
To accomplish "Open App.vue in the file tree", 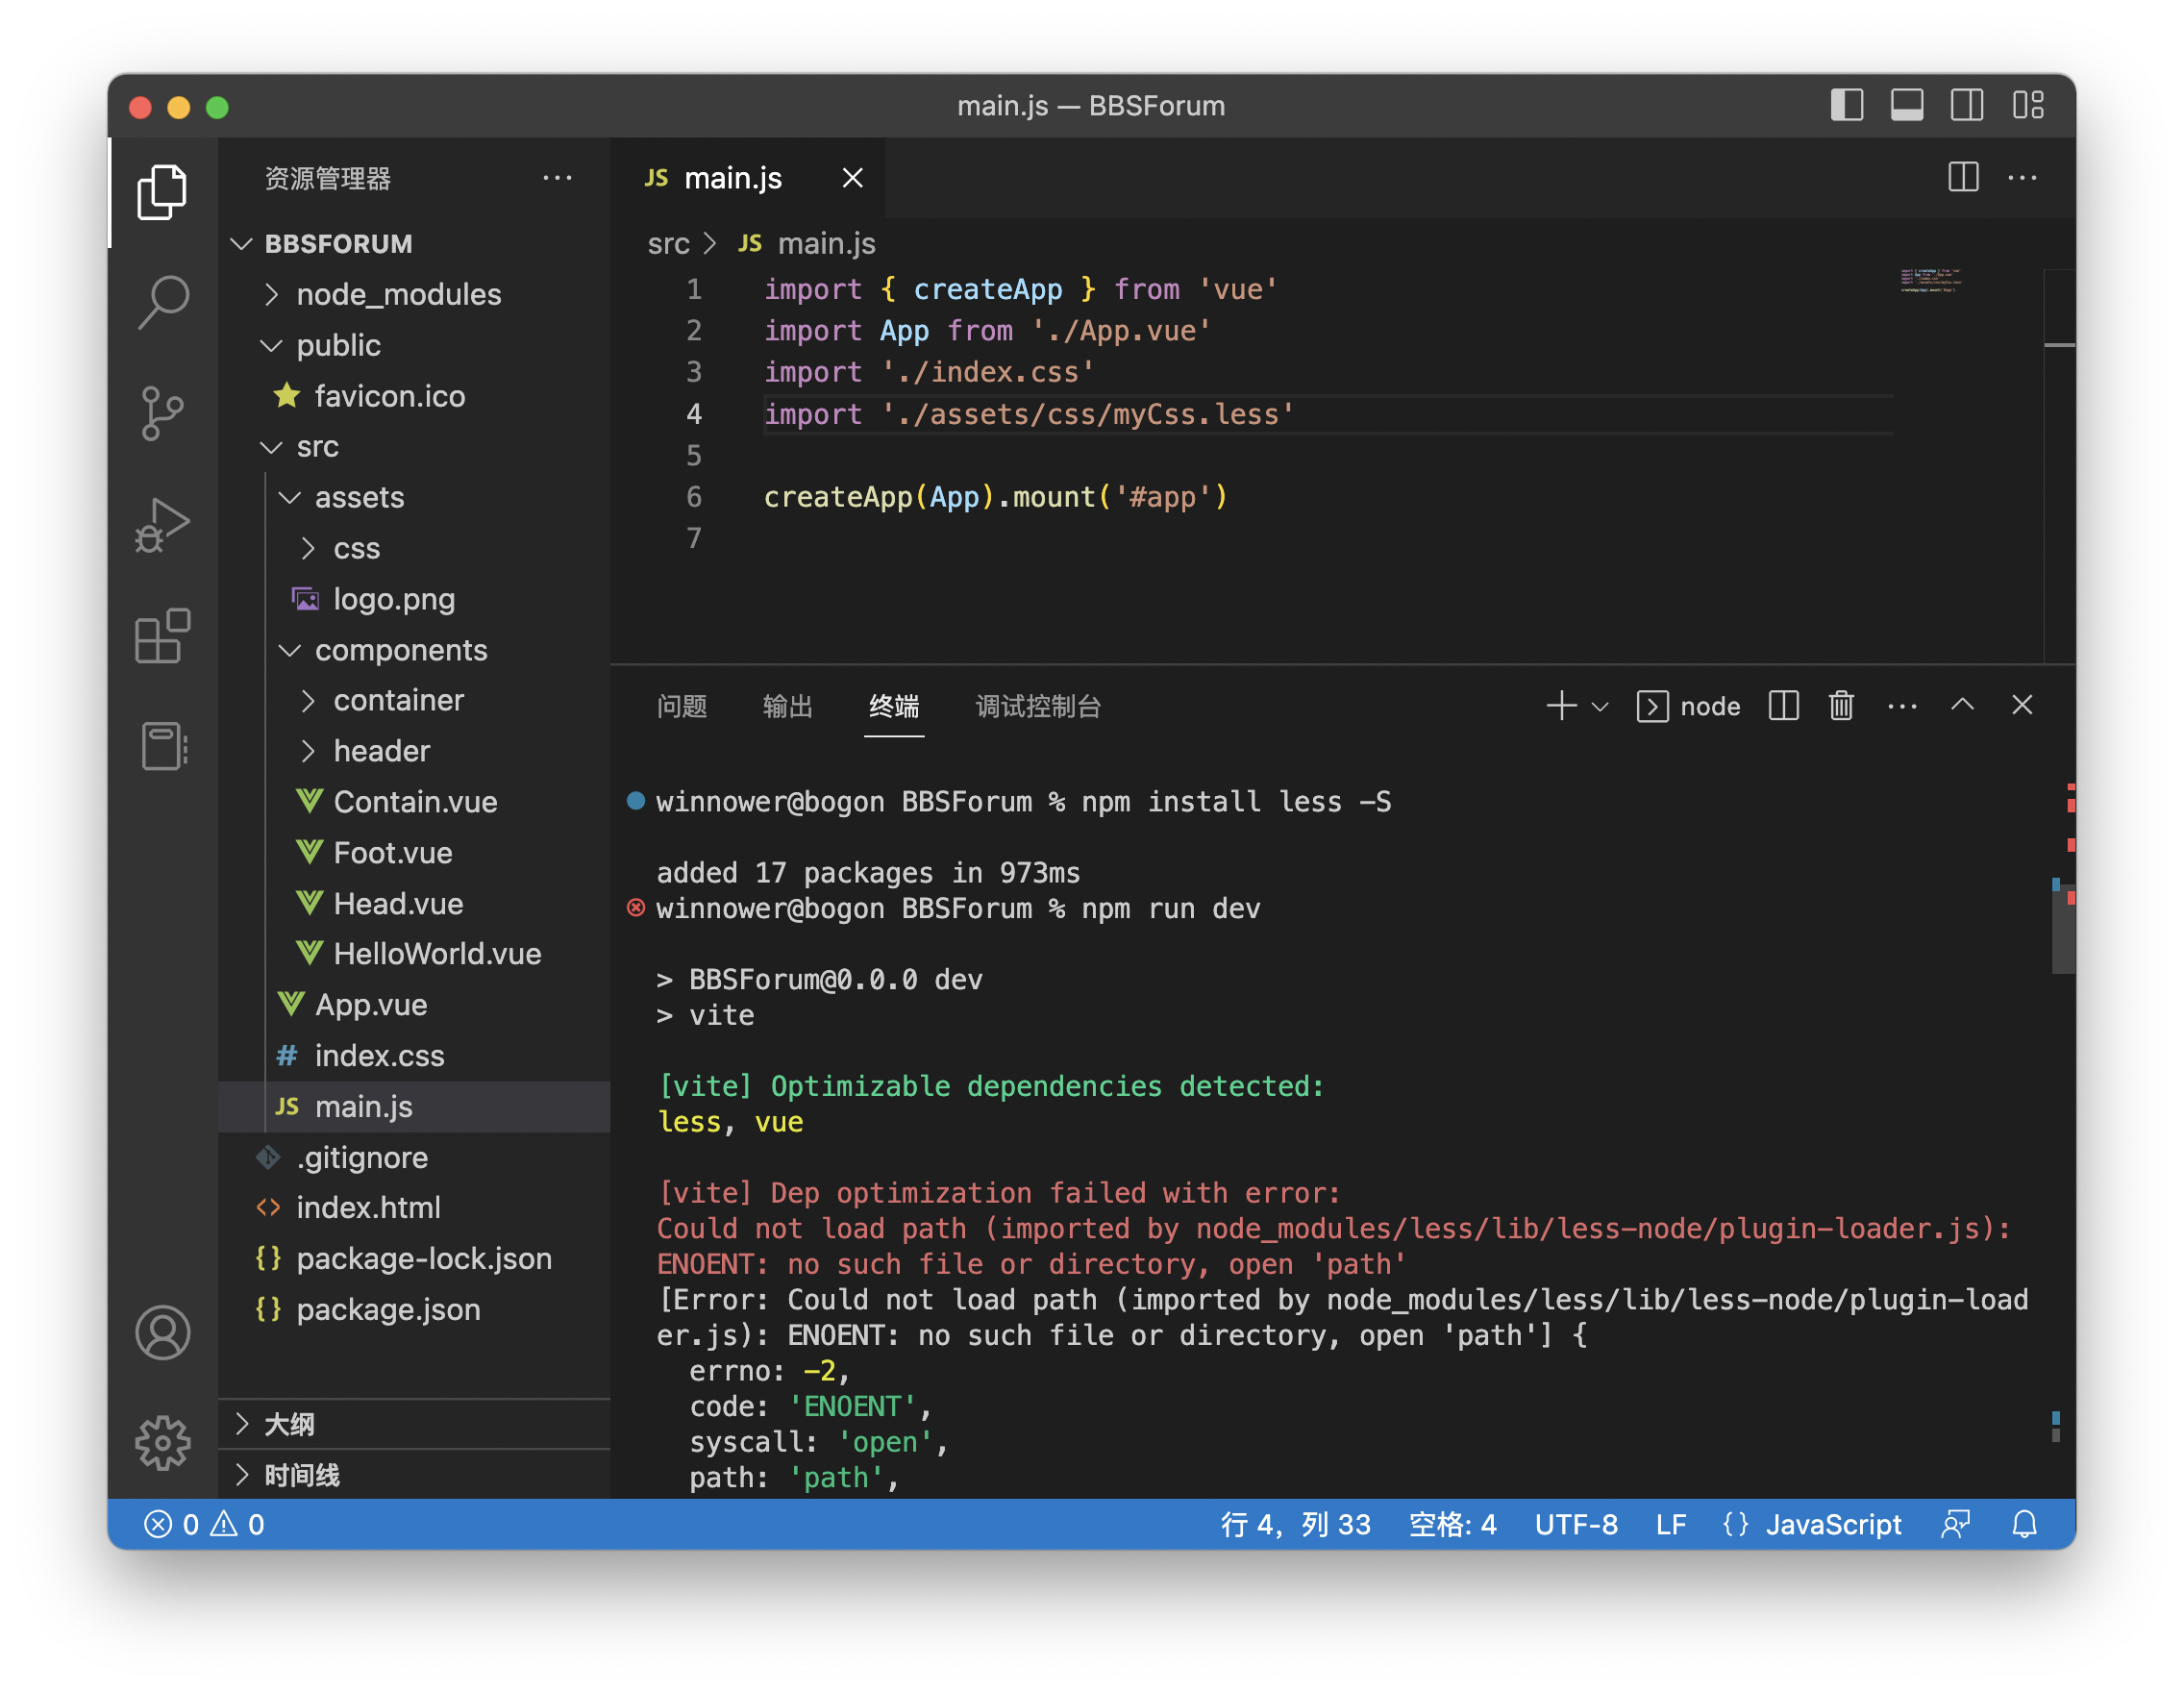I will tap(371, 1005).
